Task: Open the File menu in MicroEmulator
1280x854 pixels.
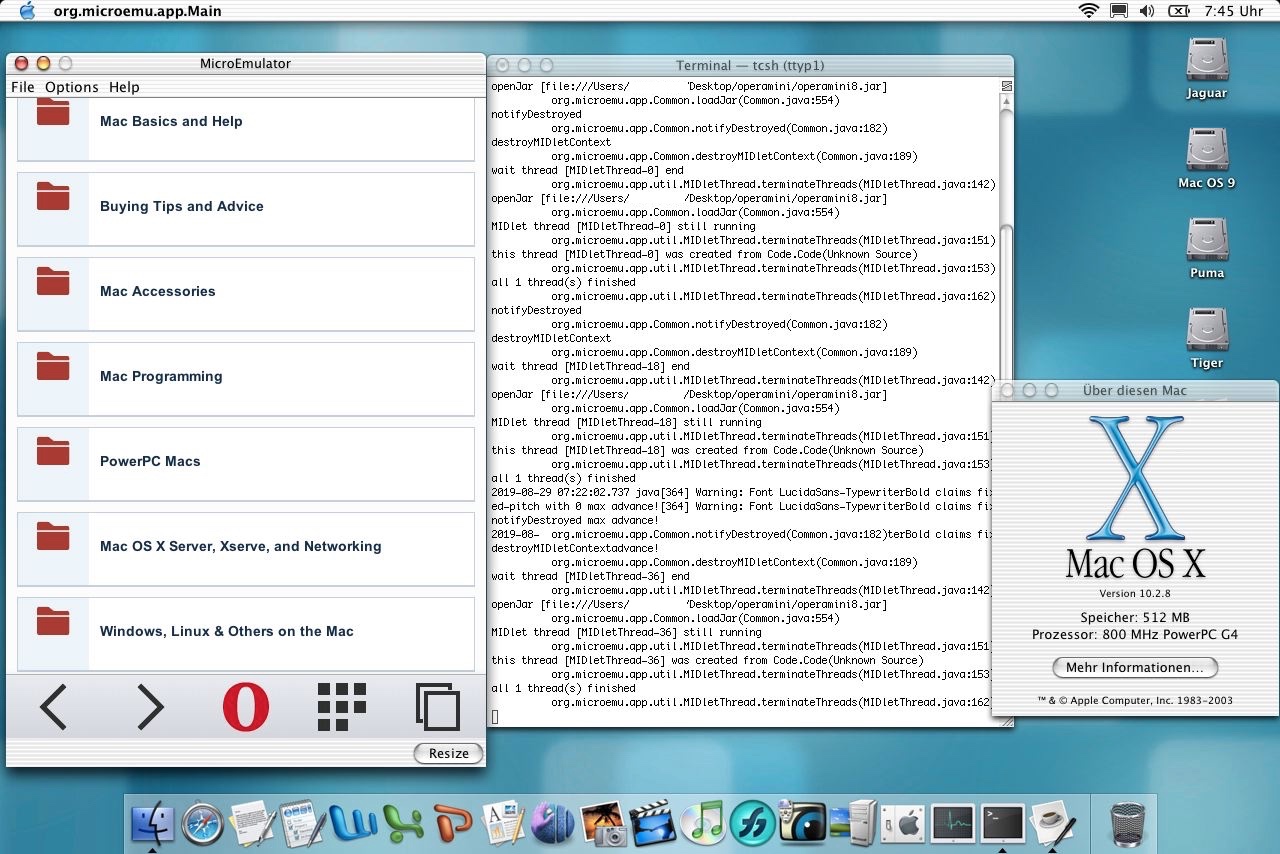Action: tap(23, 87)
